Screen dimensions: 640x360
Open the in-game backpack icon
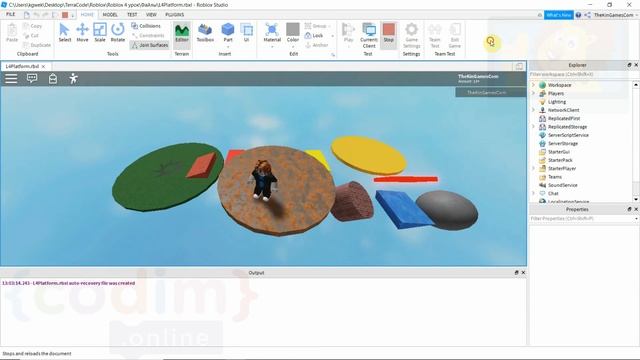click(53, 78)
